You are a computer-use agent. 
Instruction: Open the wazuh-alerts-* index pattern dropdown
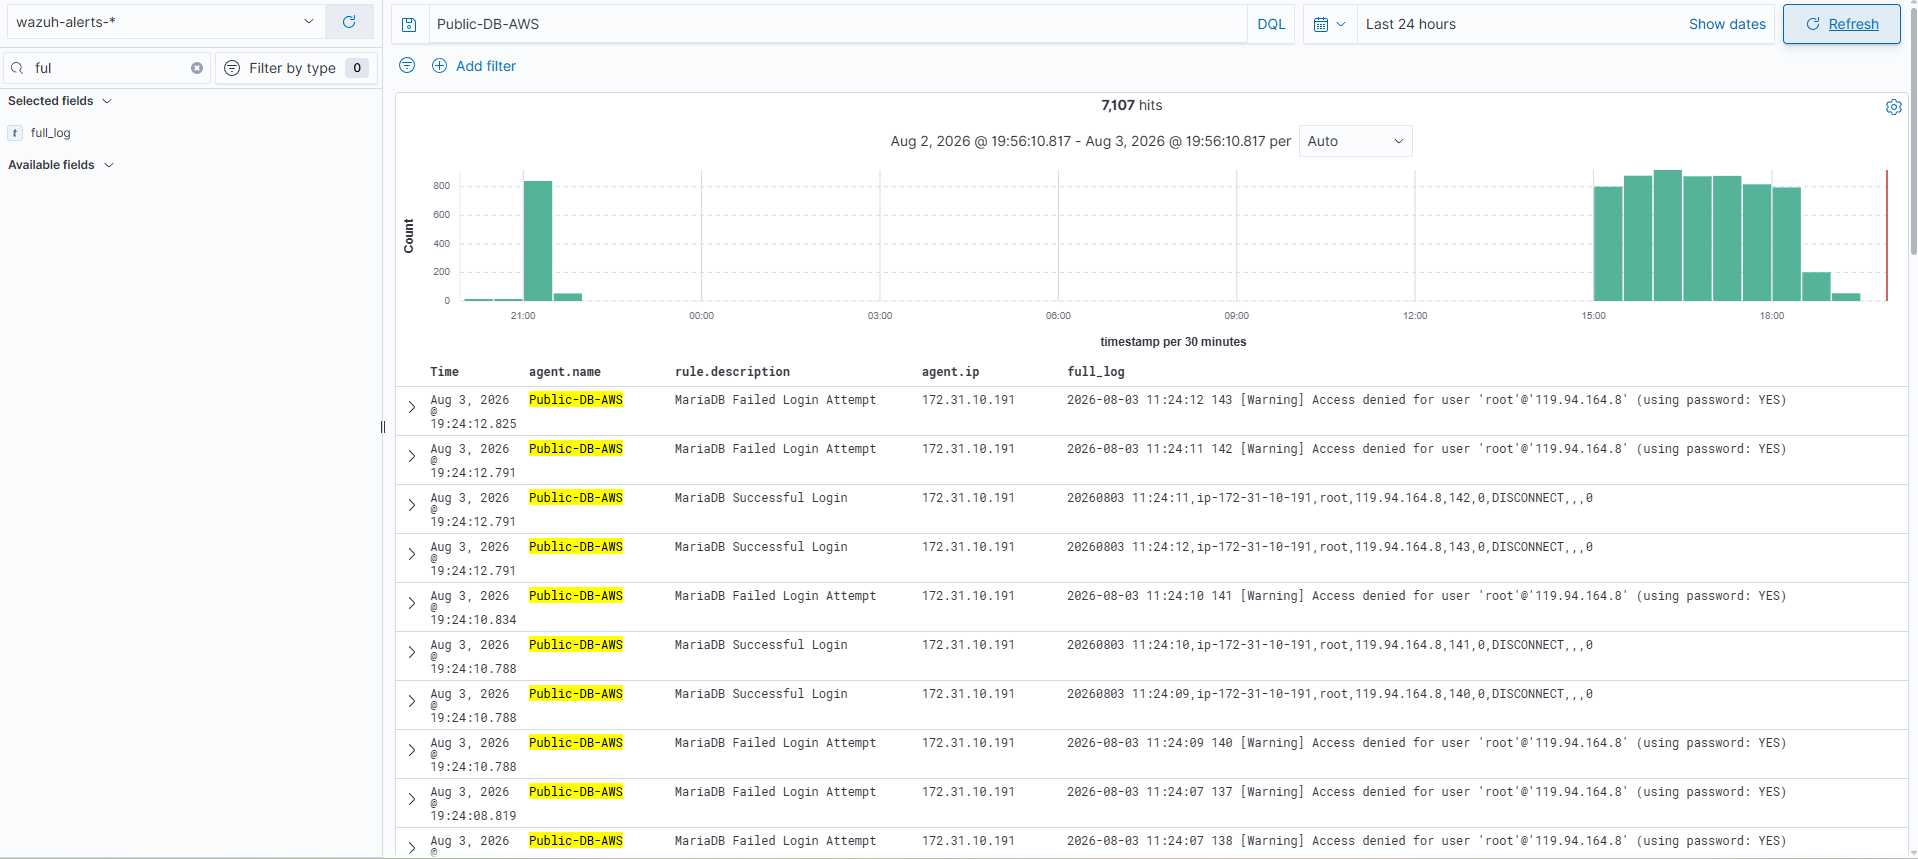164,21
